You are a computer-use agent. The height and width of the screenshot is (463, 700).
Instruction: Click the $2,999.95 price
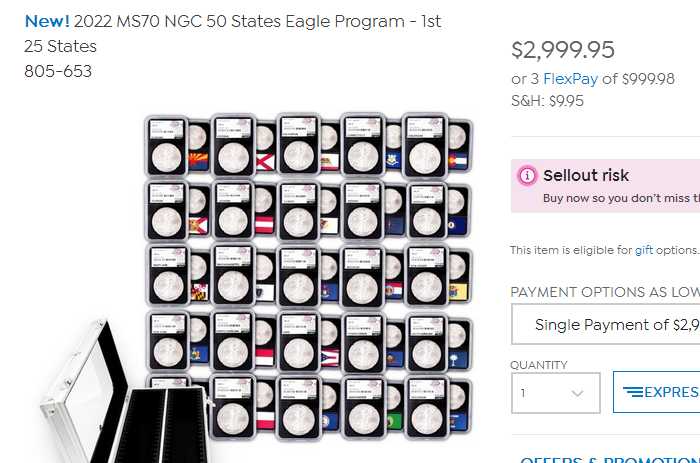(563, 50)
